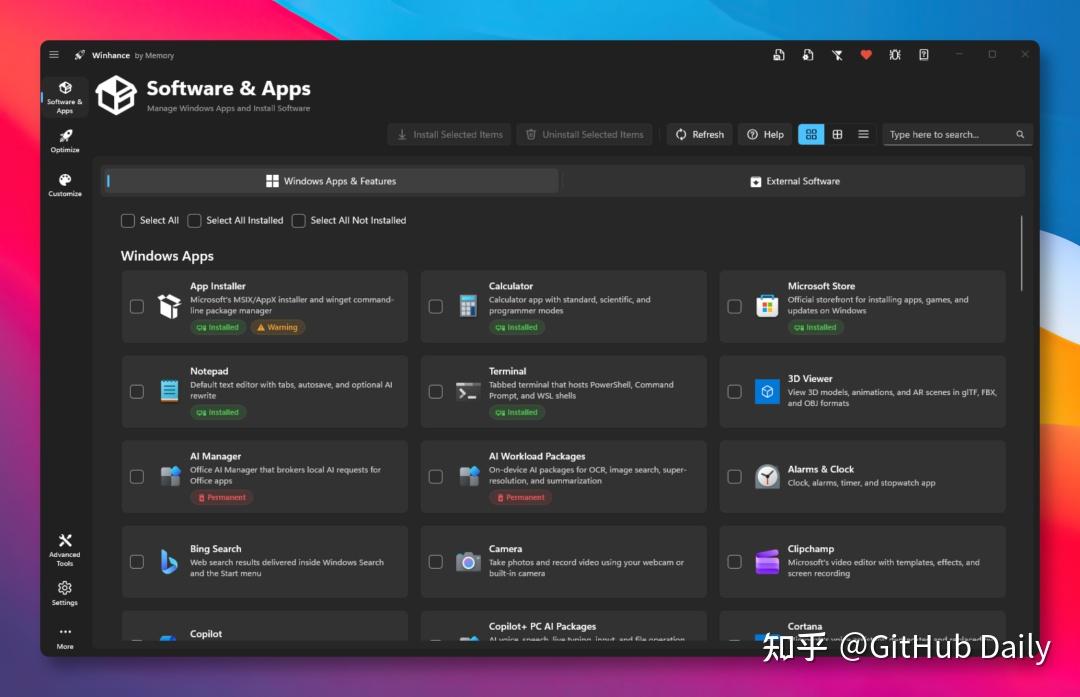The width and height of the screenshot is (1080, 697).
Task: Switch to list view layout
Action: (863, 134)
